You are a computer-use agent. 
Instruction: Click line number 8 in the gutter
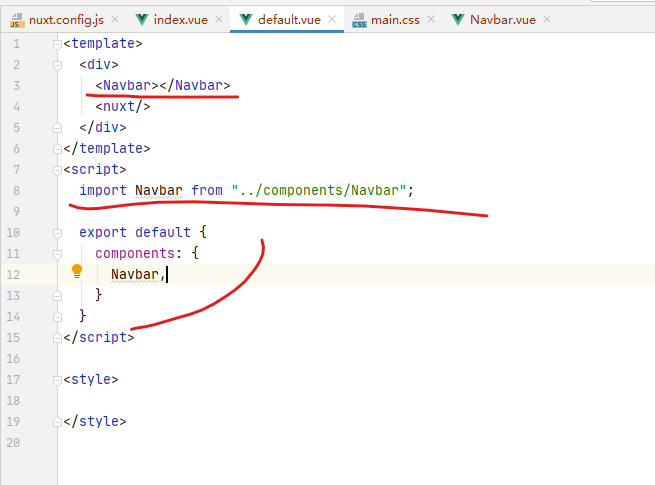pos(16,191)
